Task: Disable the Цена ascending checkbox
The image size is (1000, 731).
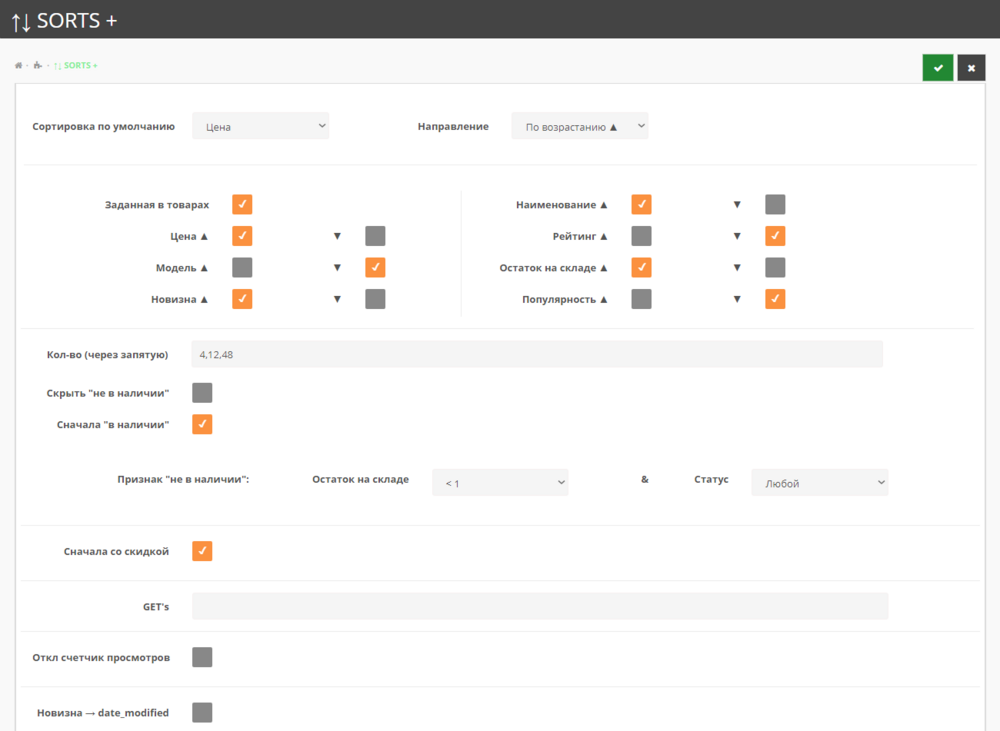Action: (x=242, y=236)
